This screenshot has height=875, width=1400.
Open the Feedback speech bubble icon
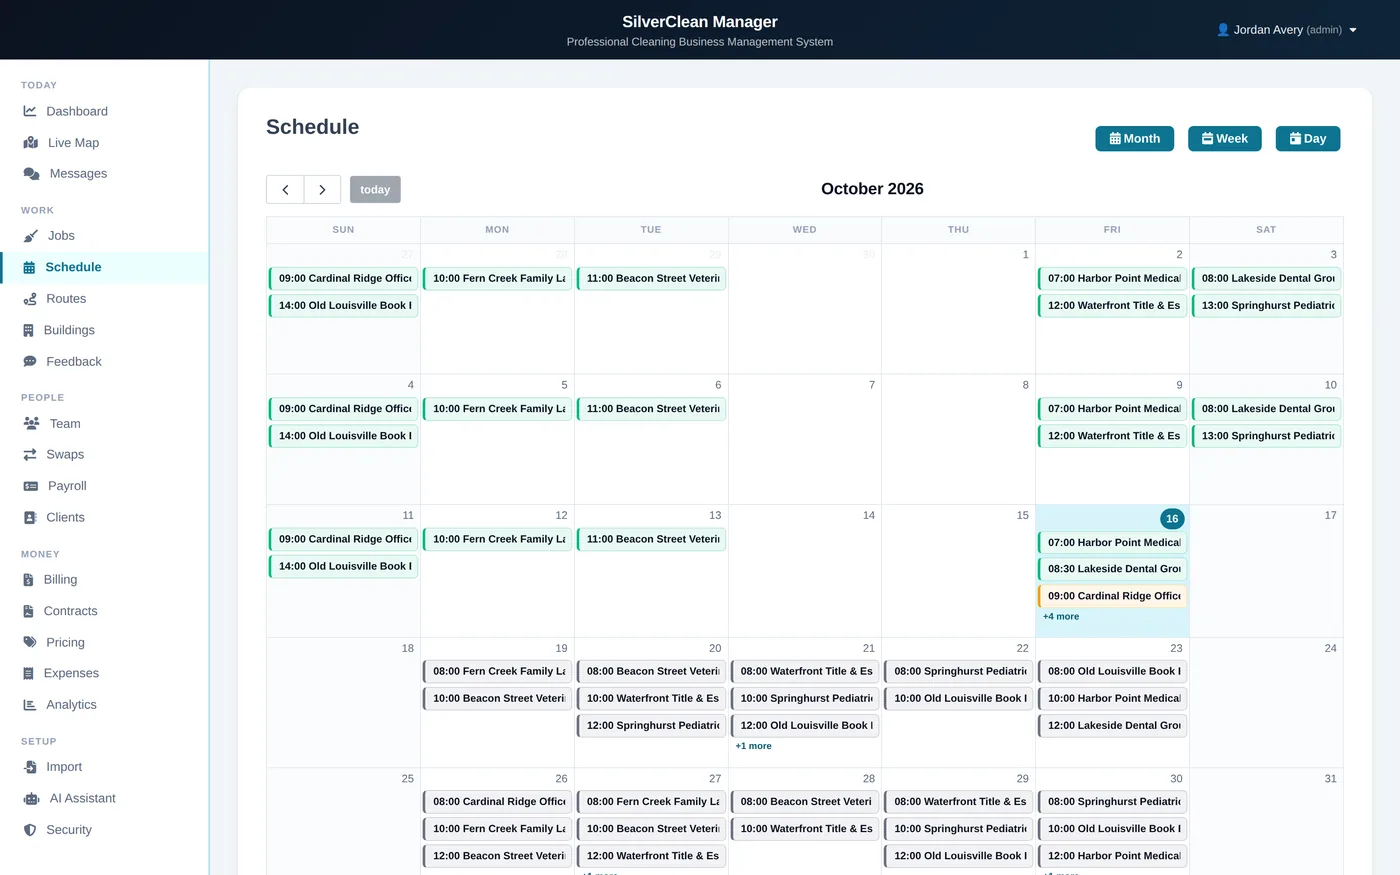30,362
